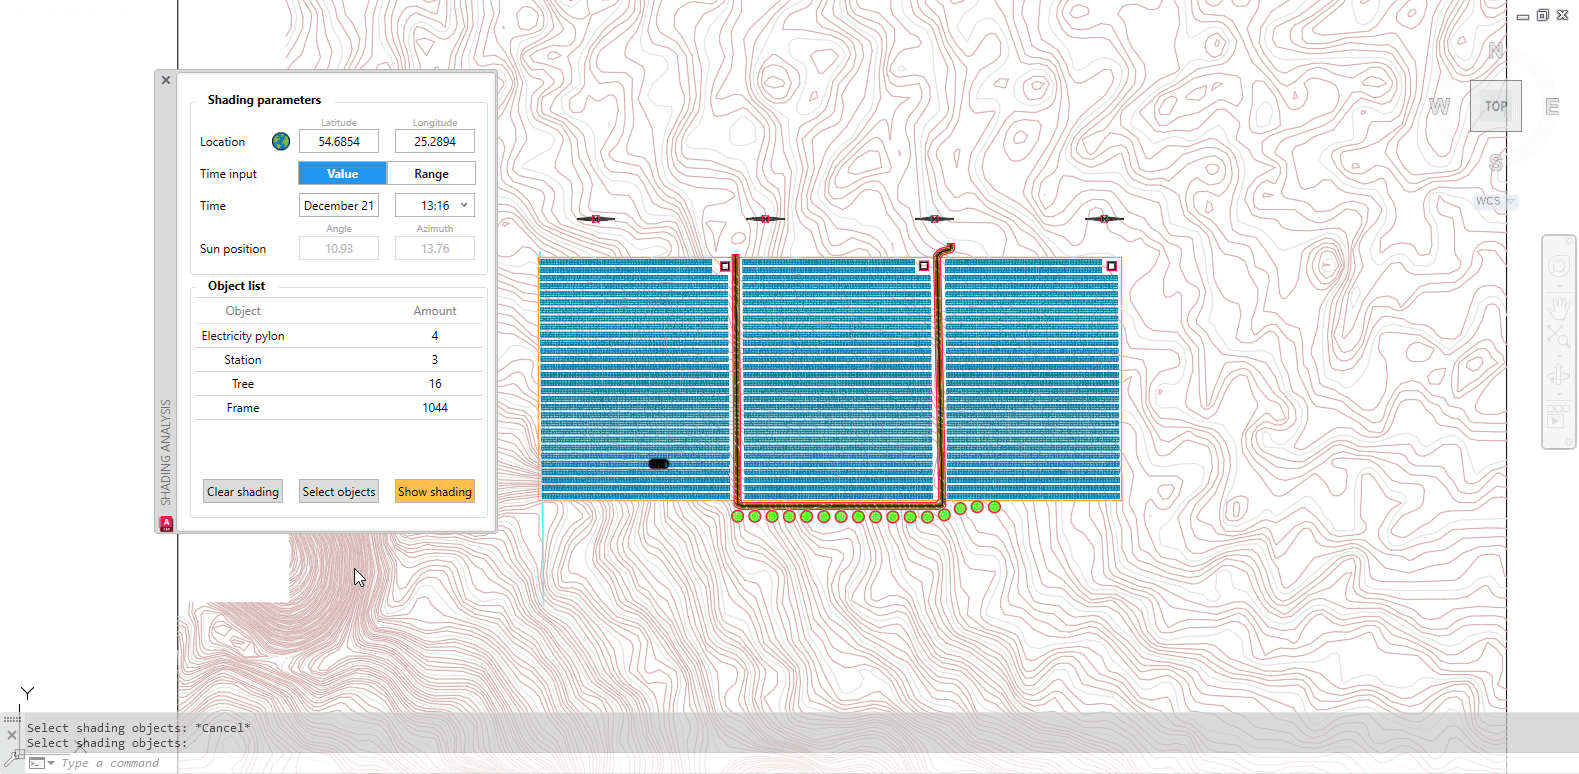Open Full Navigation Wheel in navigation bar
This screenshot has height=774, width=1579.
pos(1558,267)
